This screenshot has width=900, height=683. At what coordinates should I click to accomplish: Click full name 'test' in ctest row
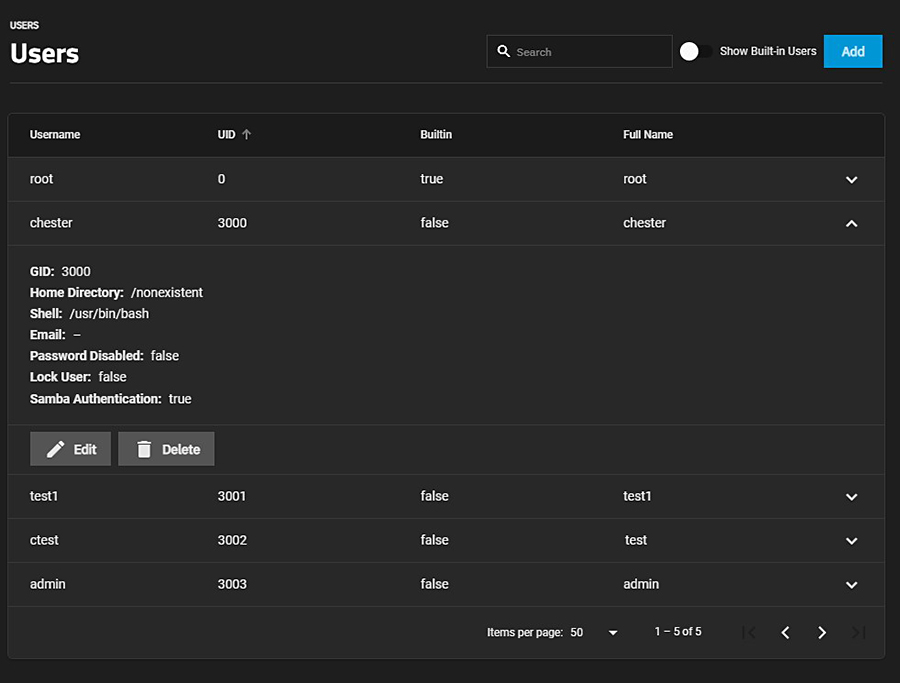[636, 540]
